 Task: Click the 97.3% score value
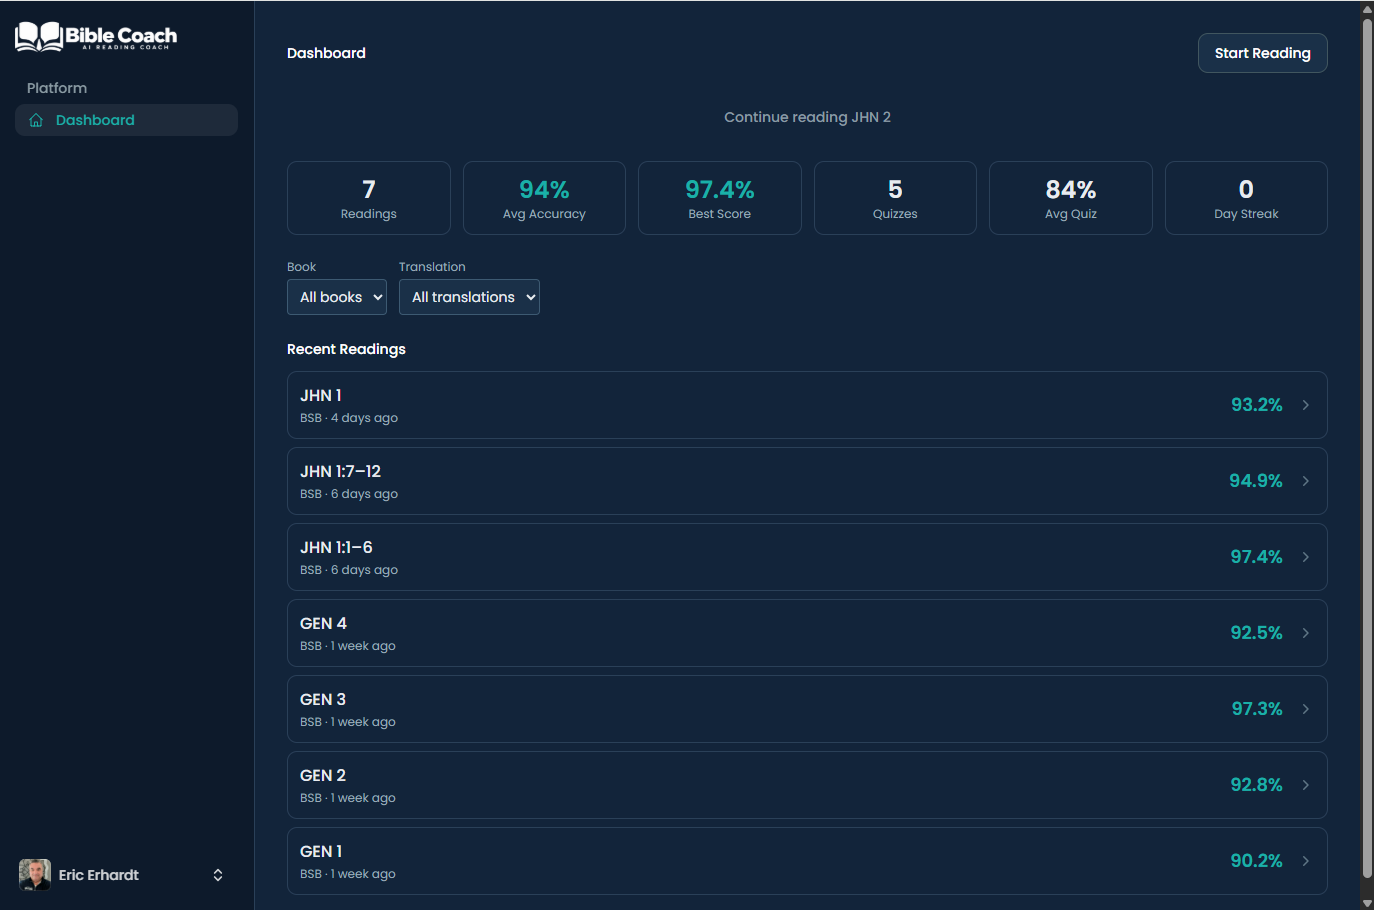point(1257,709)
